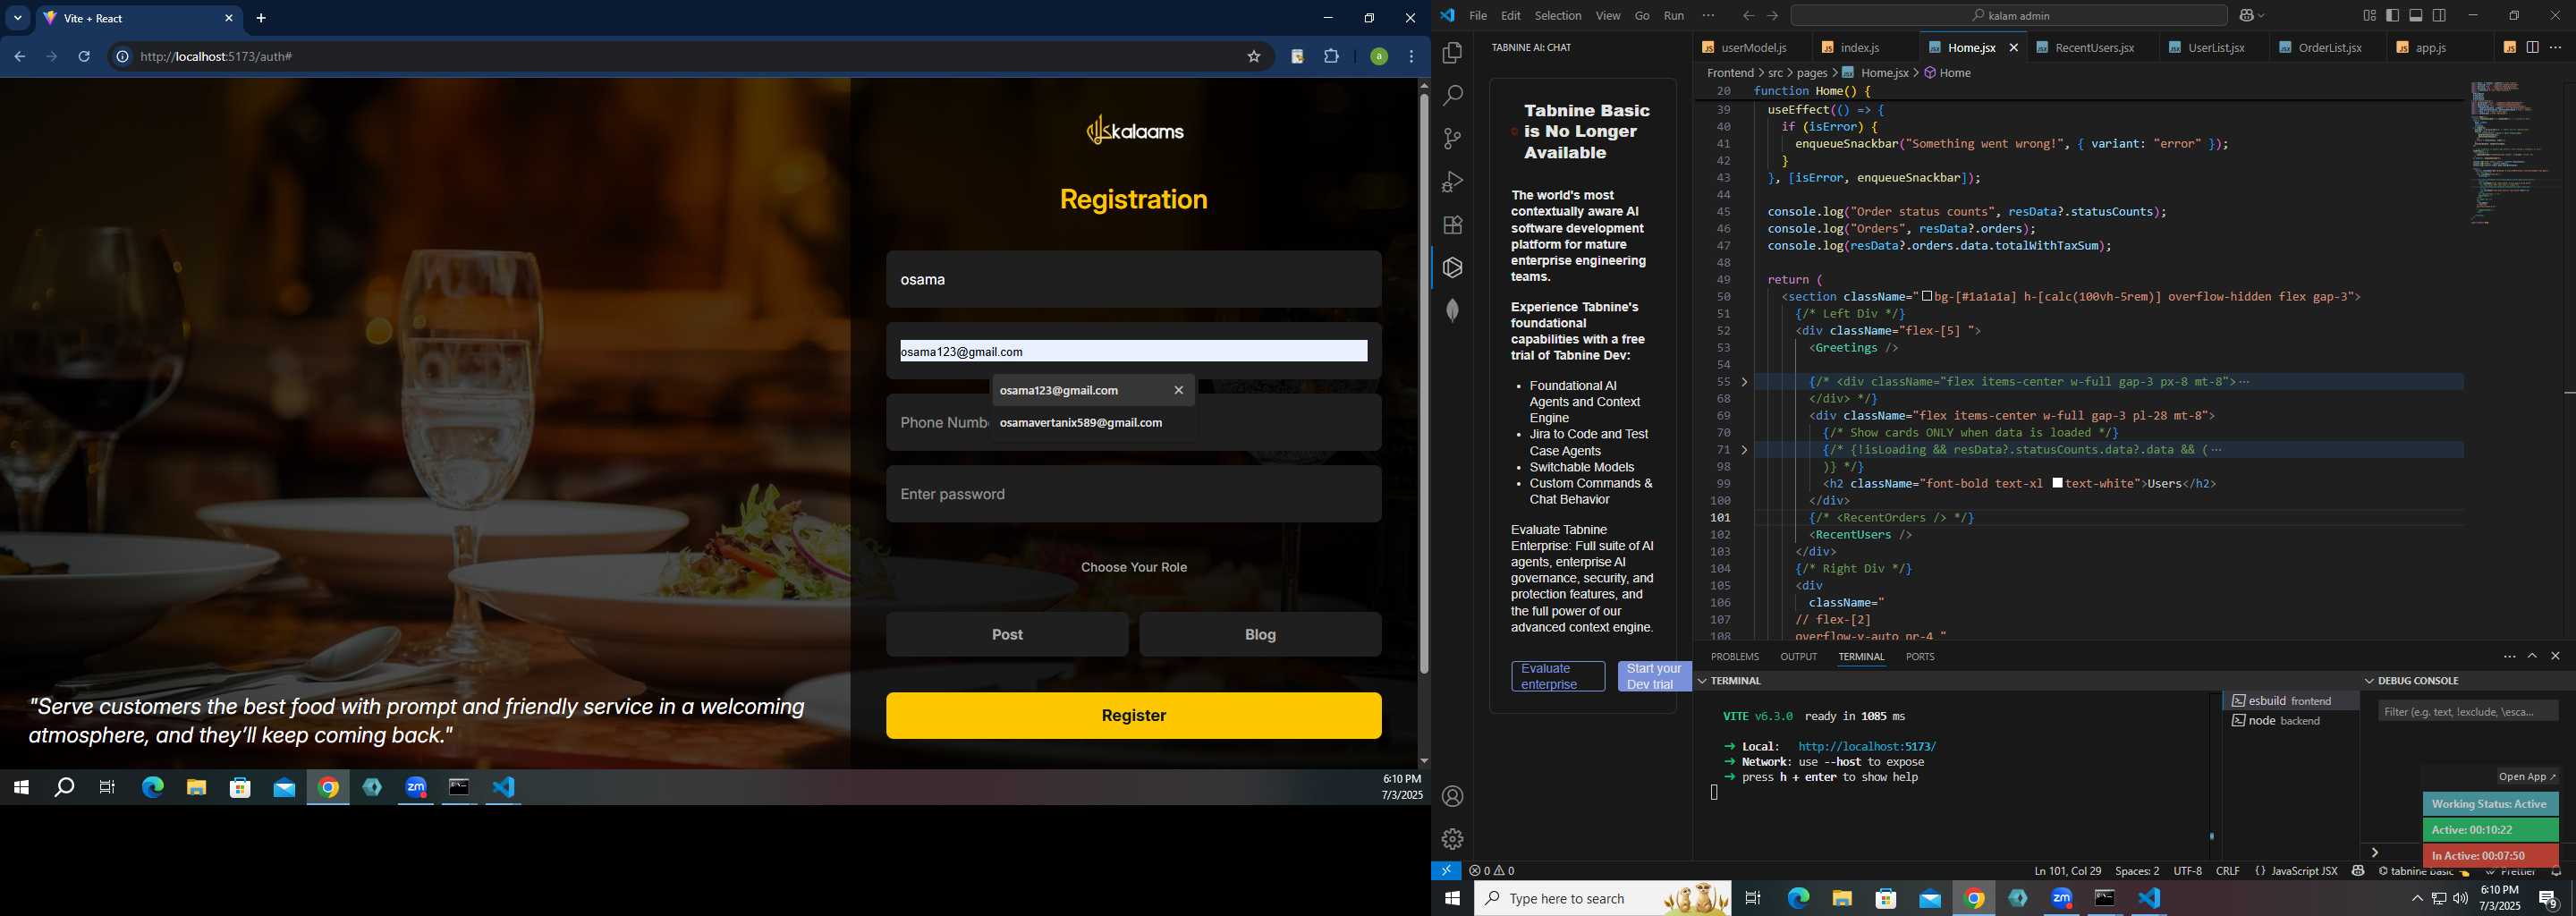This screenshot has height=916, width=2576.
Task: Expand folded code at line 55
Action: [x=1744, y=382]
